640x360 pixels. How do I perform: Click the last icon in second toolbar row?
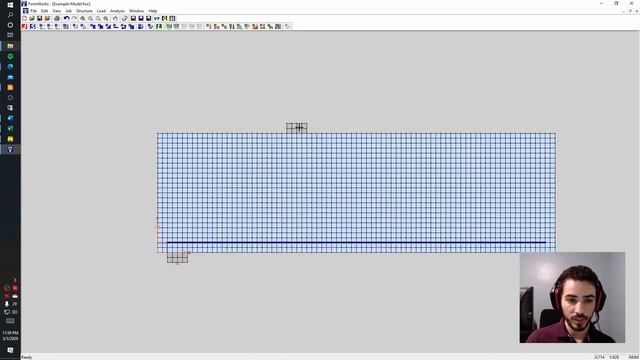coord(287,26)
